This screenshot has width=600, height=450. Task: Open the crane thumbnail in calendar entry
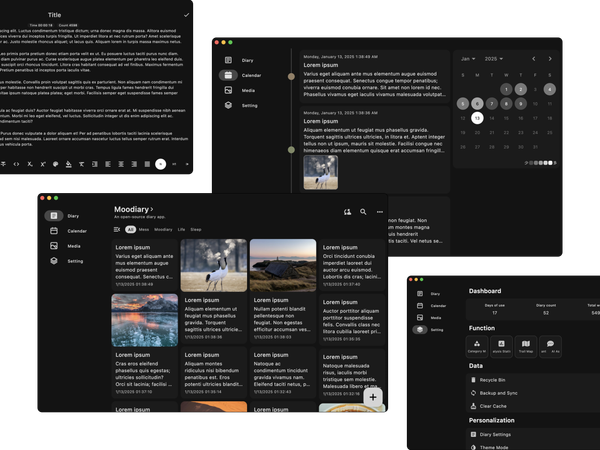[321, 172]
